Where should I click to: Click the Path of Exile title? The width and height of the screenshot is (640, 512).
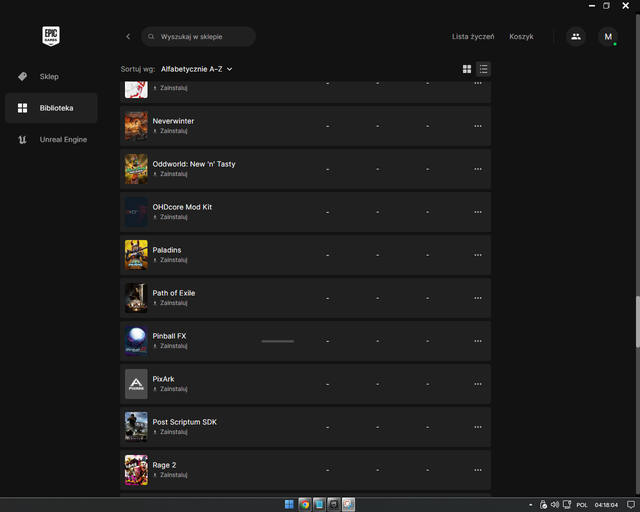173,293
